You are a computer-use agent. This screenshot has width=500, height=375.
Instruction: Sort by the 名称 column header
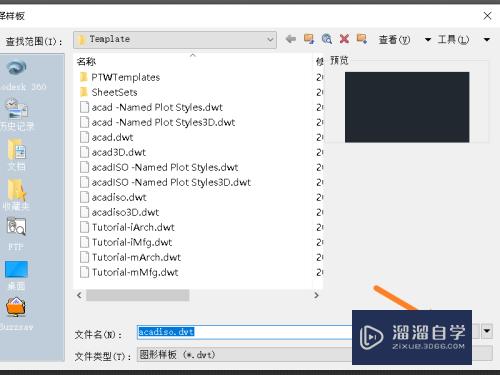(x=86, y=61)
